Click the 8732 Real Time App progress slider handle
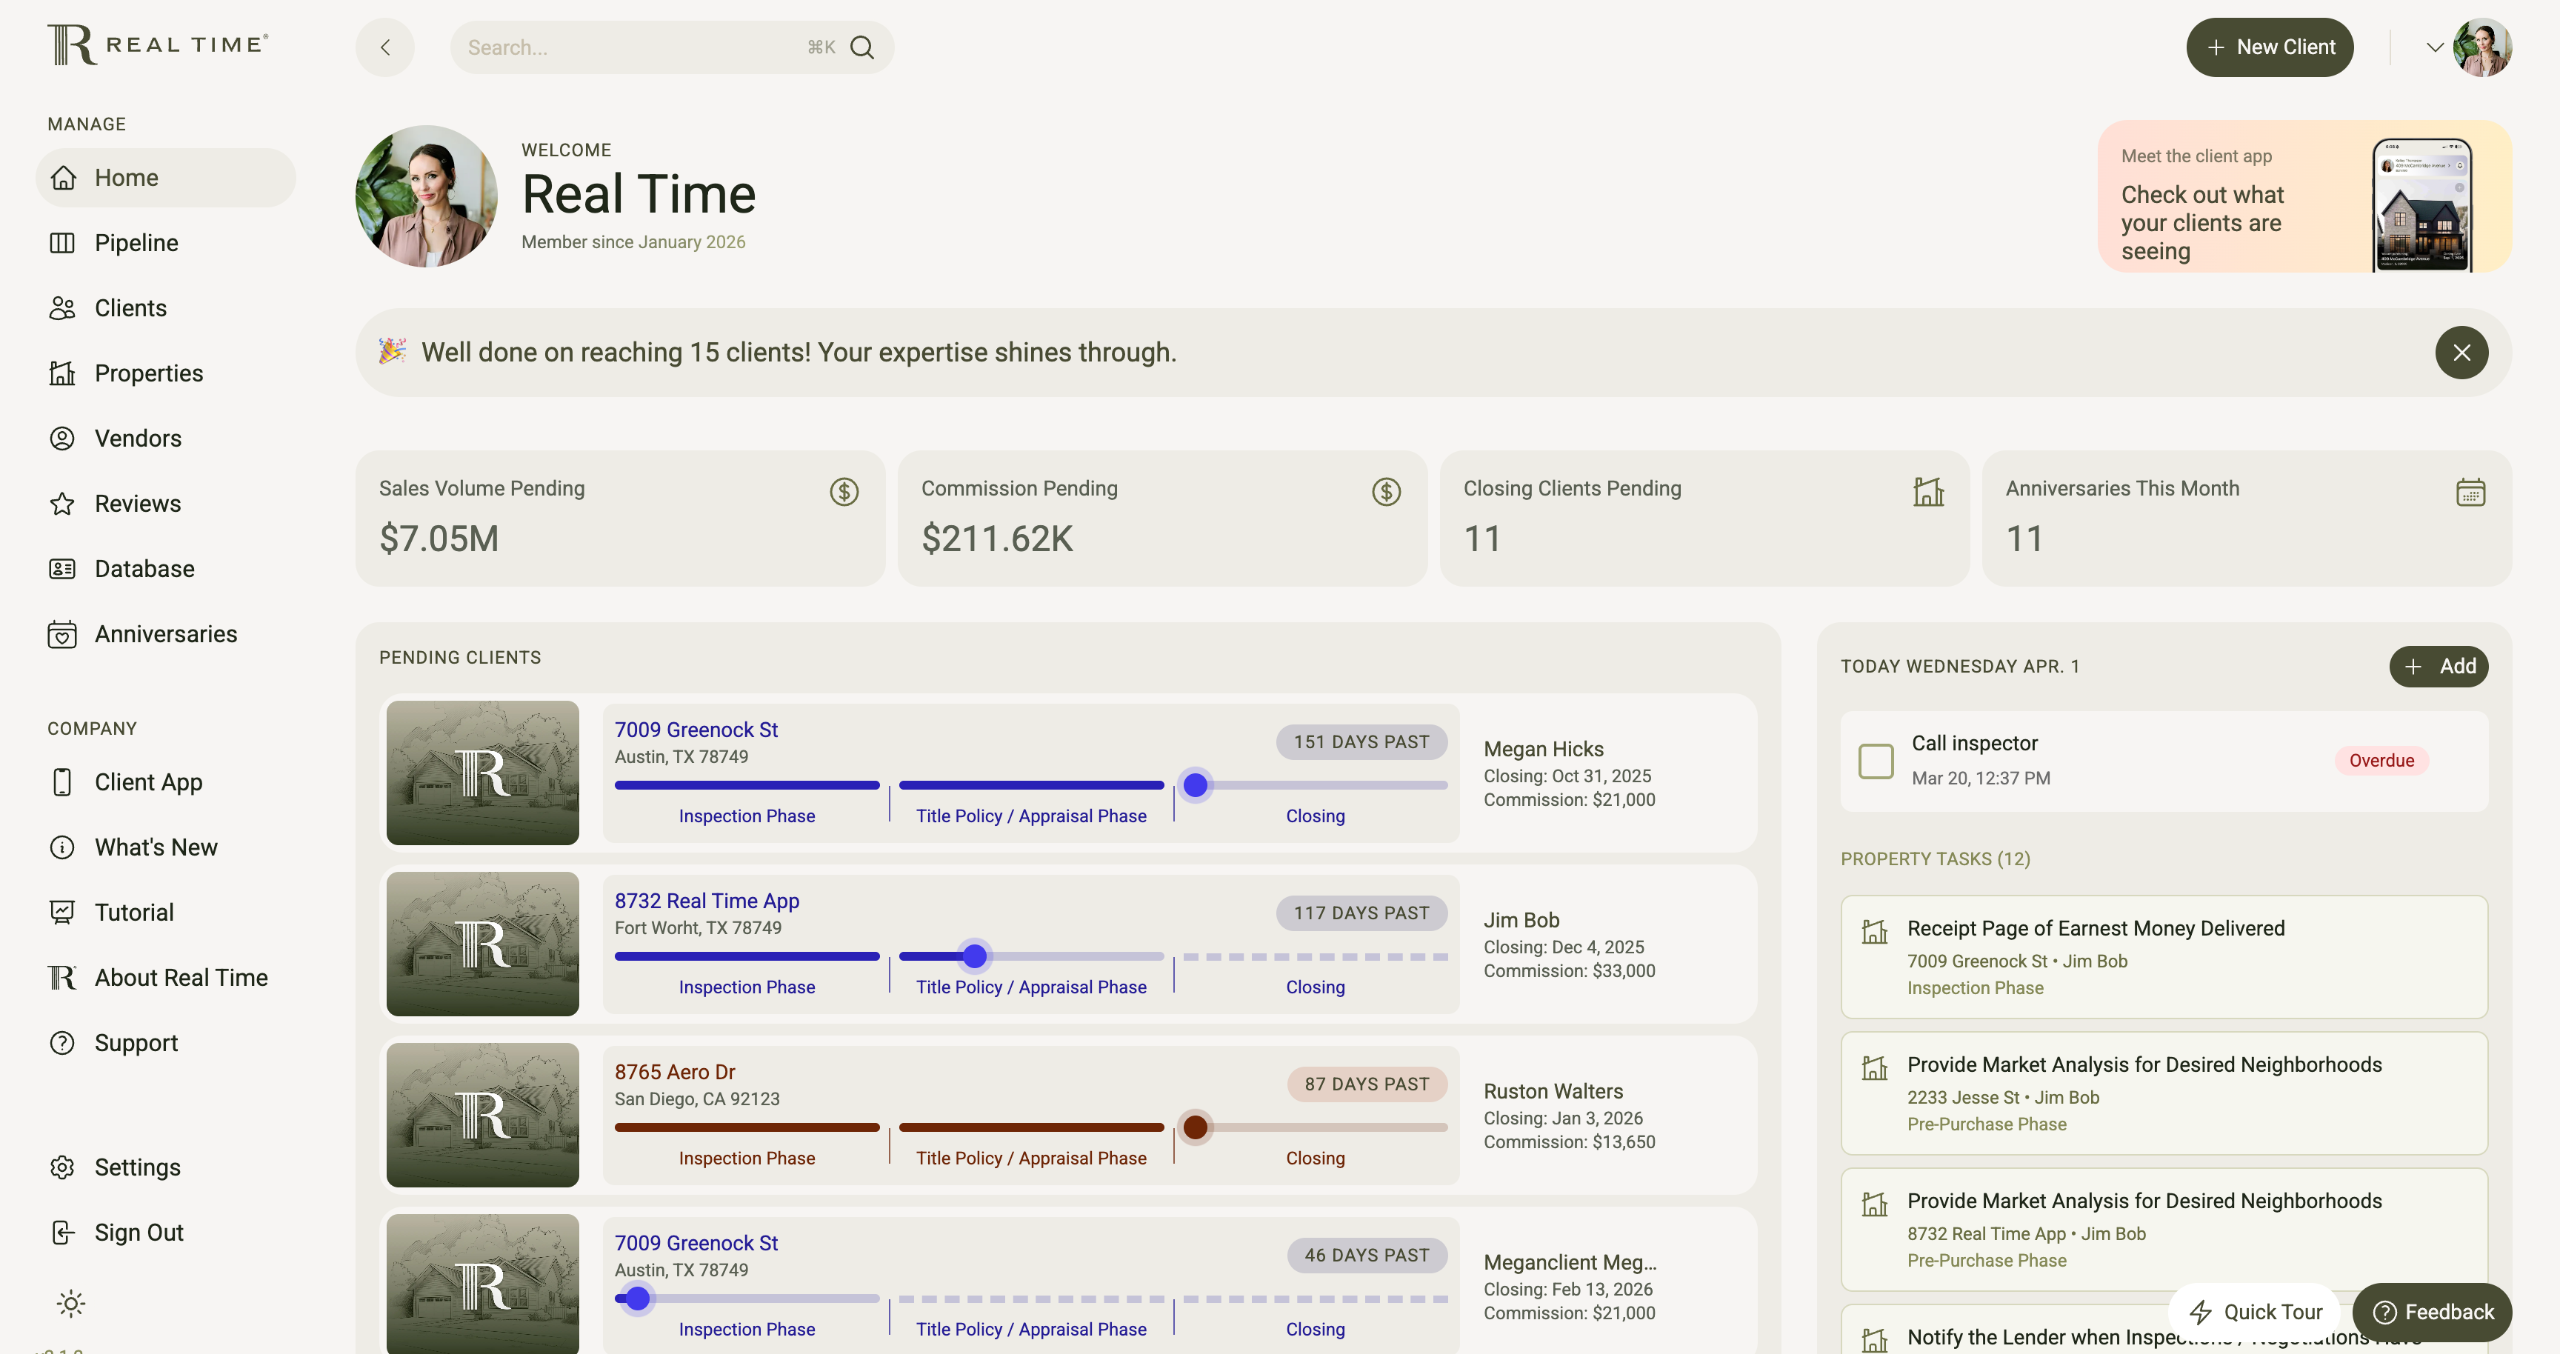 [x=975, y=956]
